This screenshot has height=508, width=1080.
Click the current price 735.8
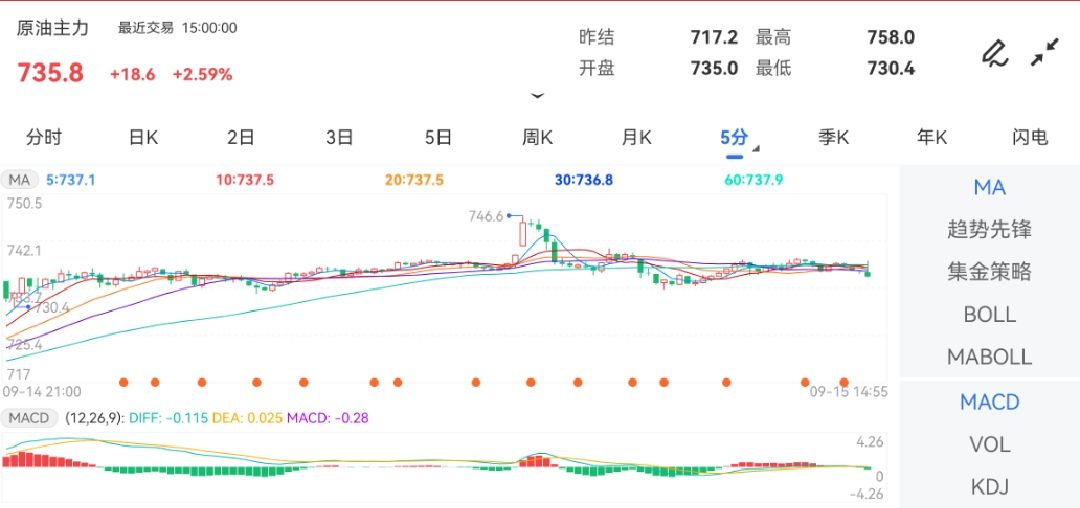tap(50, 73)
